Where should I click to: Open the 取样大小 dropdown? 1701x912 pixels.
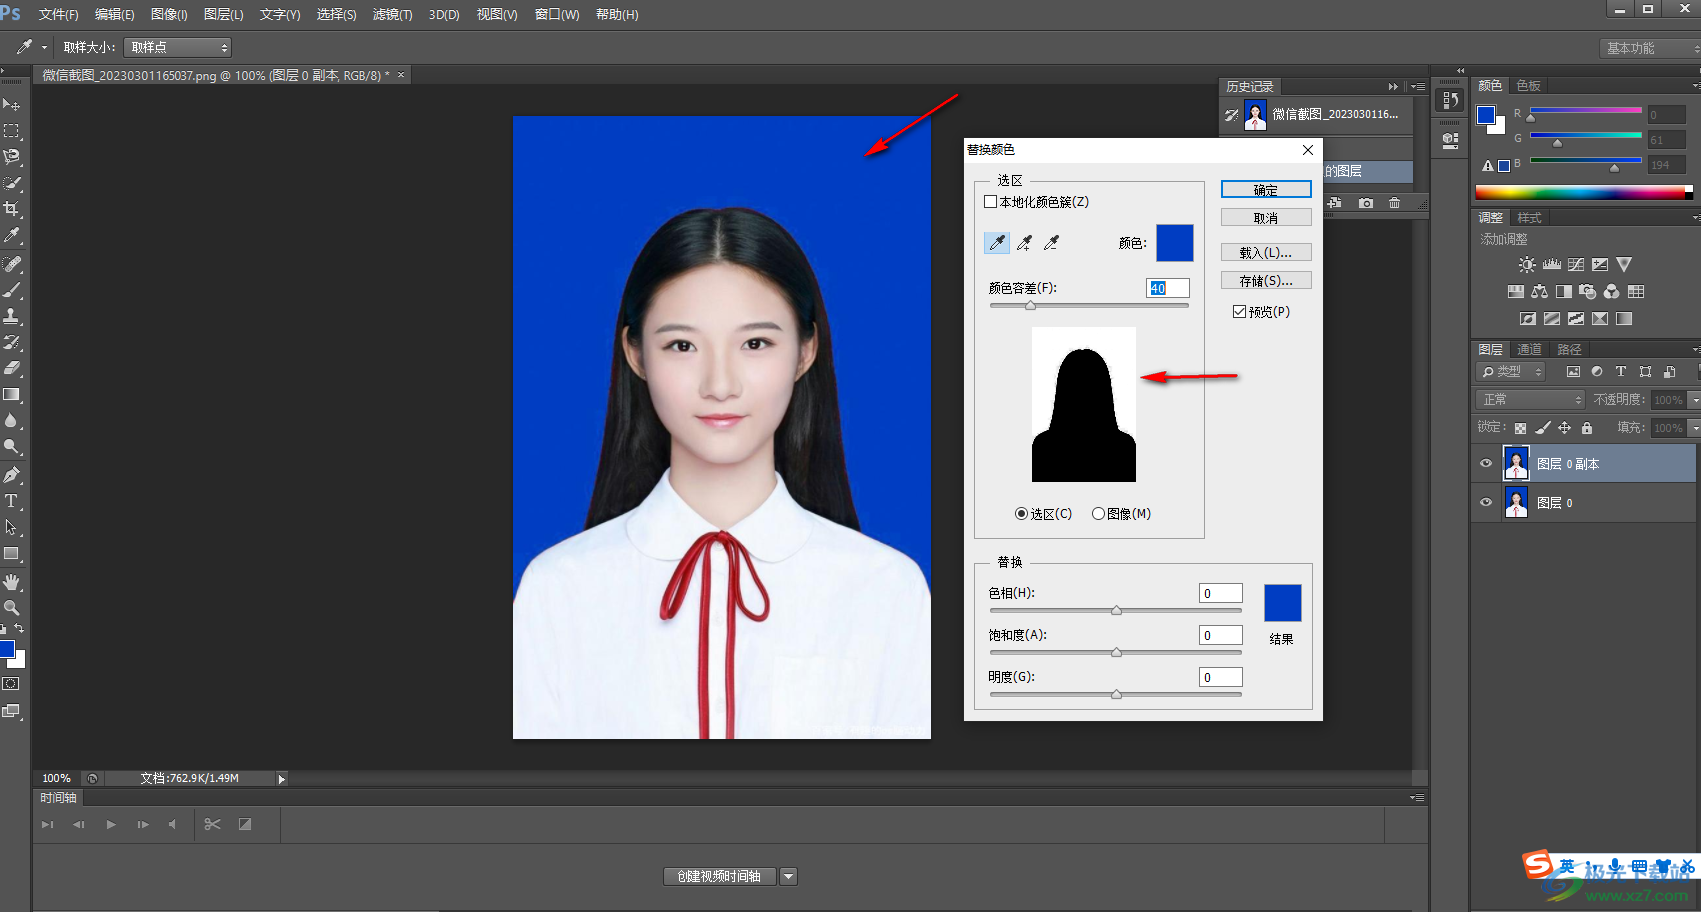[177, 47]
